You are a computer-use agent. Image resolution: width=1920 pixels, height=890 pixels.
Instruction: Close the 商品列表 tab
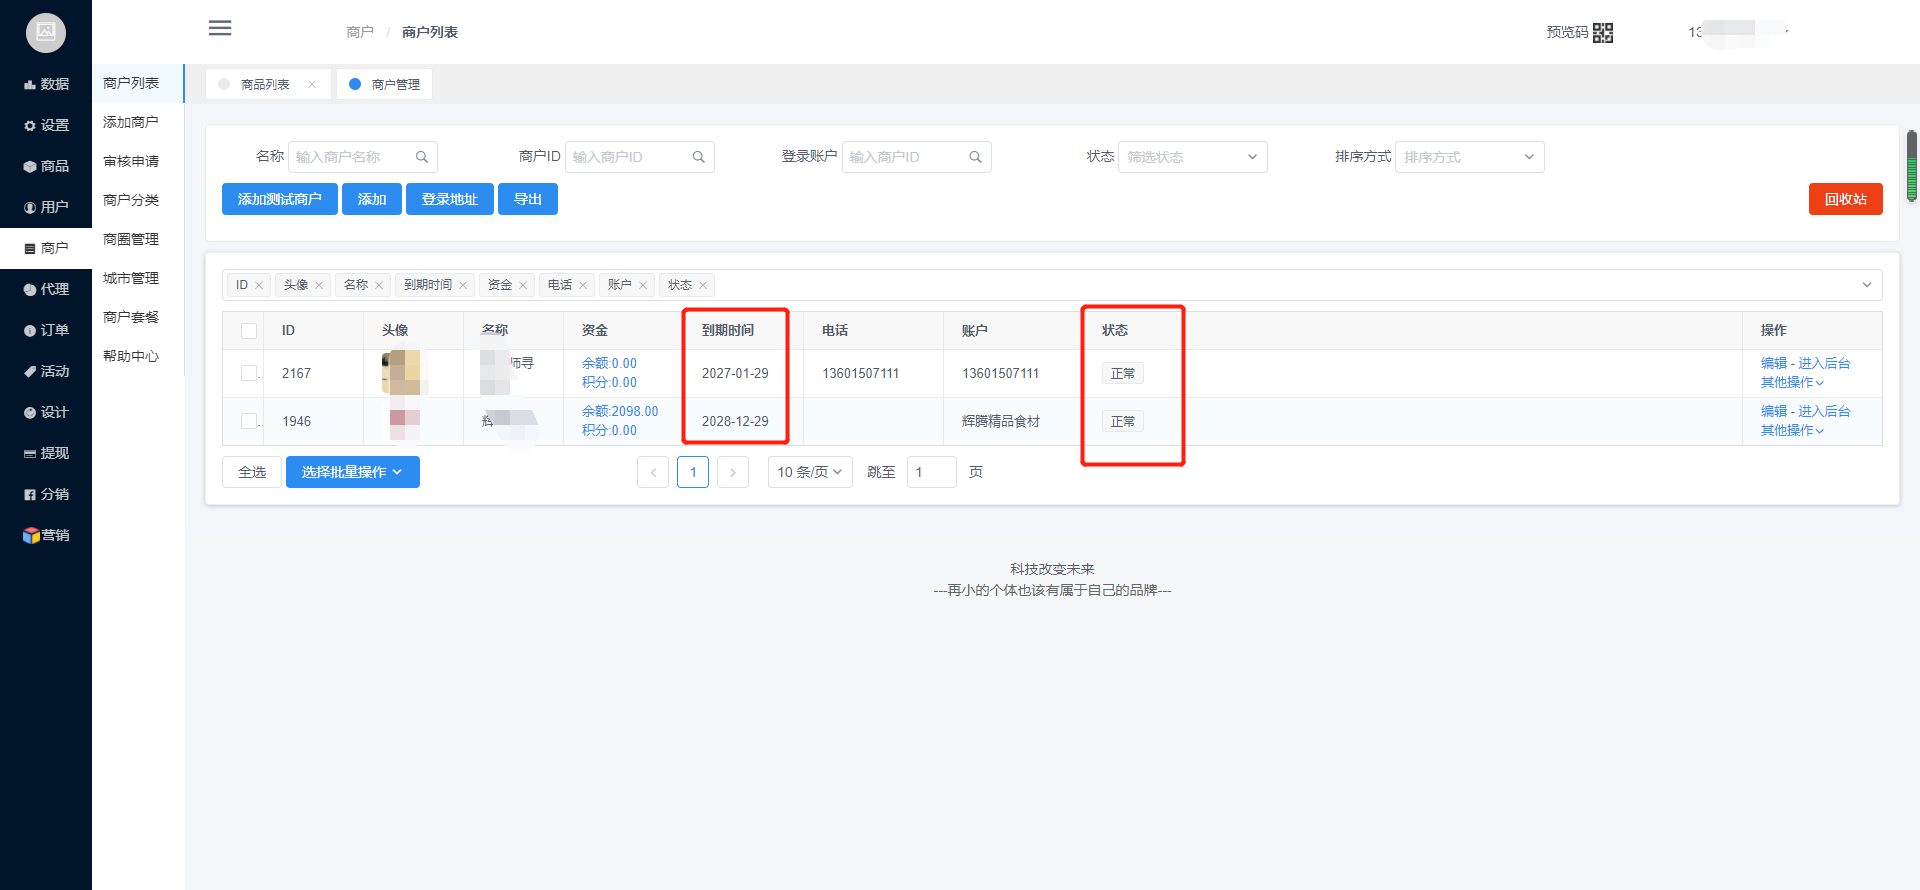[x=312, y=85]
